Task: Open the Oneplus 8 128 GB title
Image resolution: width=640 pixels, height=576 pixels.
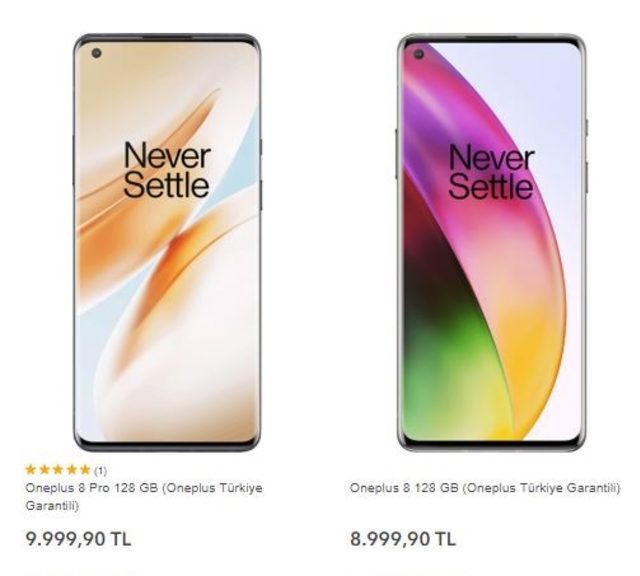Action: click(485, 488)
